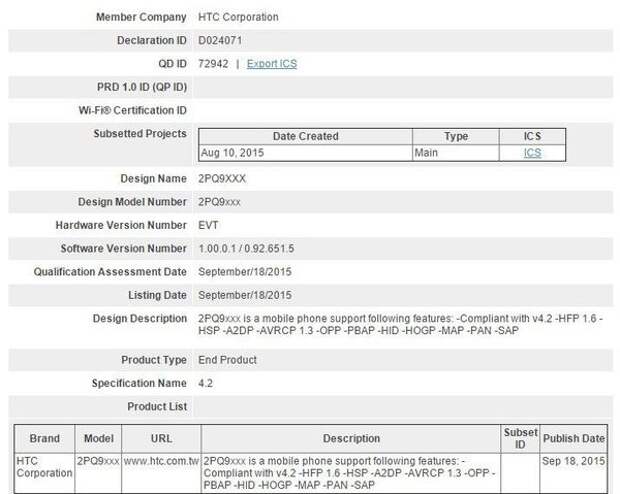Viewport: 620px width, 494px height.
Task: Click the PRD 1.0 ID (QP ID) label
Action: click(142, 87)
